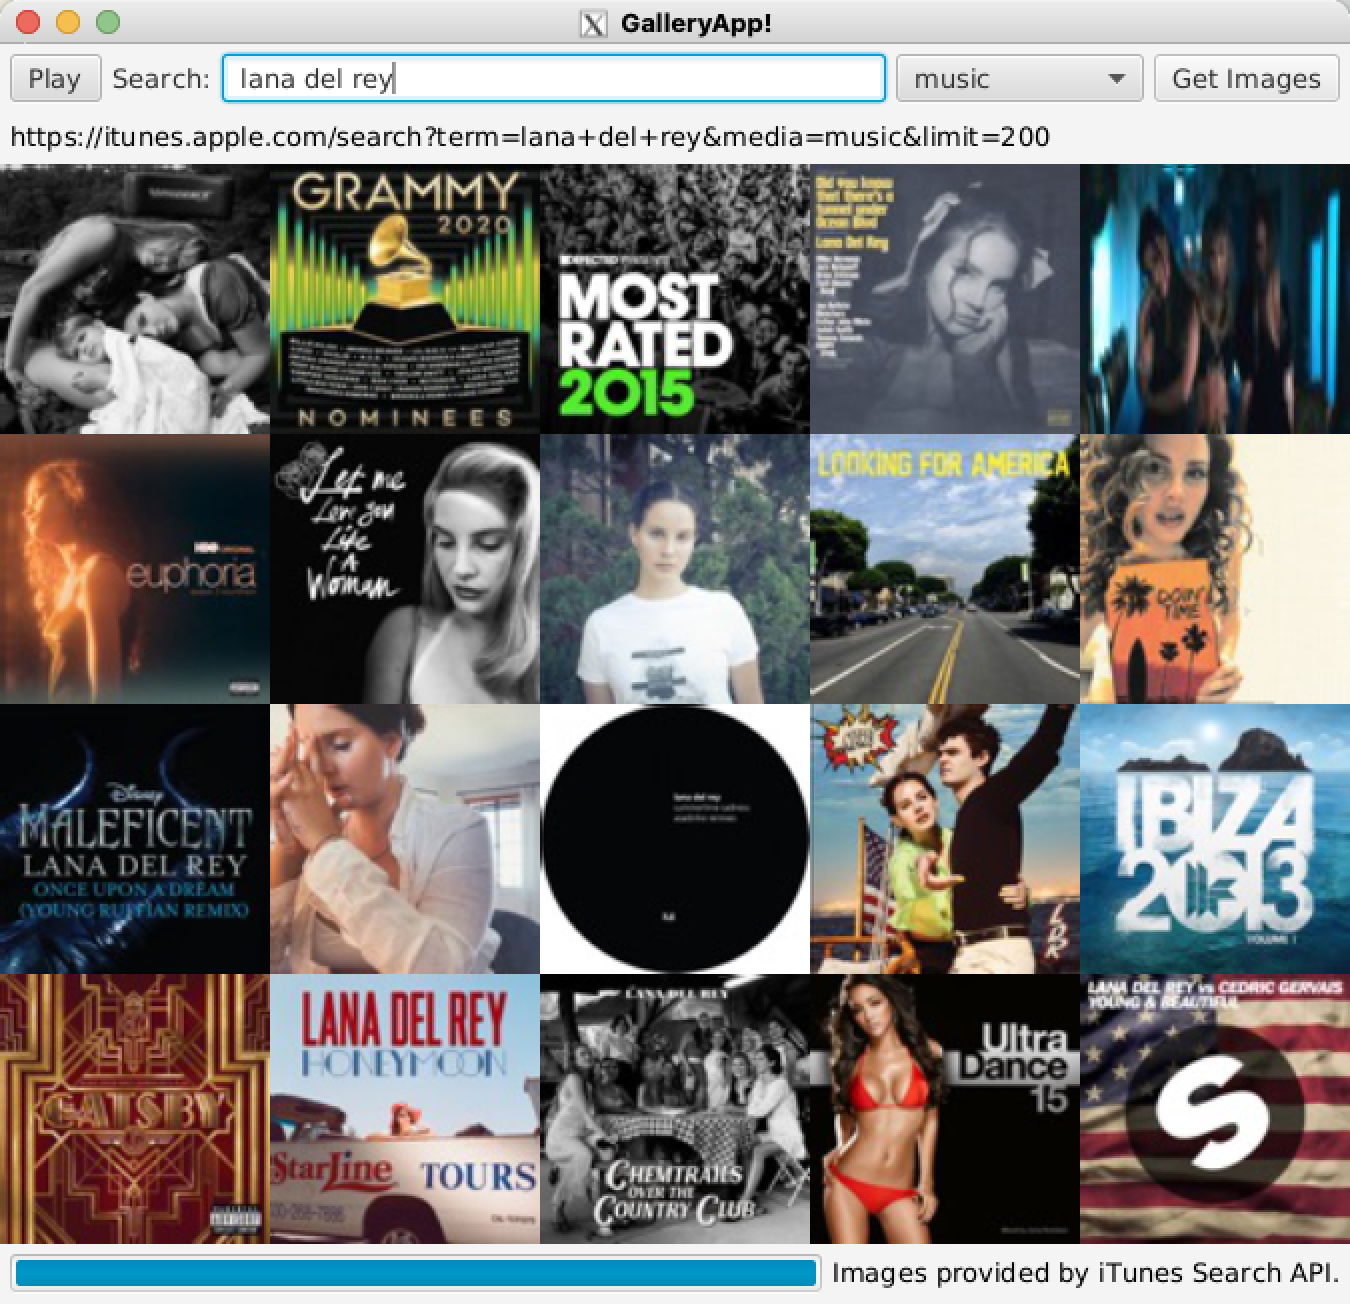Image resolution: width=1350 pixels, height=1304 pixels.
Task: Open the Ultra Dance 15 cover
Action: 945,1109
